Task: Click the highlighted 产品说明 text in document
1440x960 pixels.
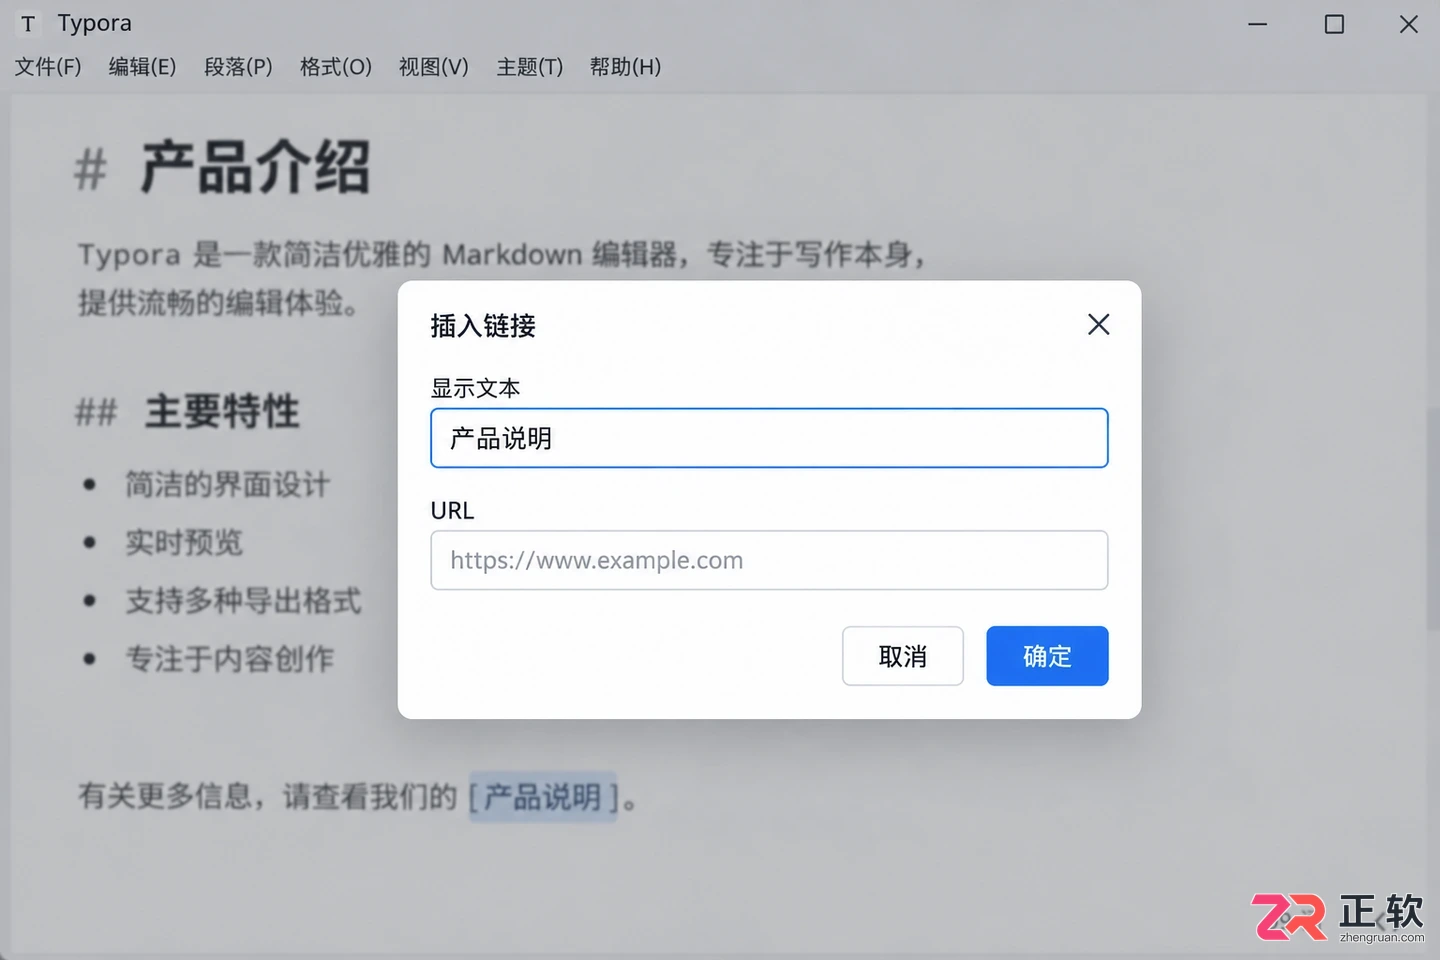Action: pos(543,797)
